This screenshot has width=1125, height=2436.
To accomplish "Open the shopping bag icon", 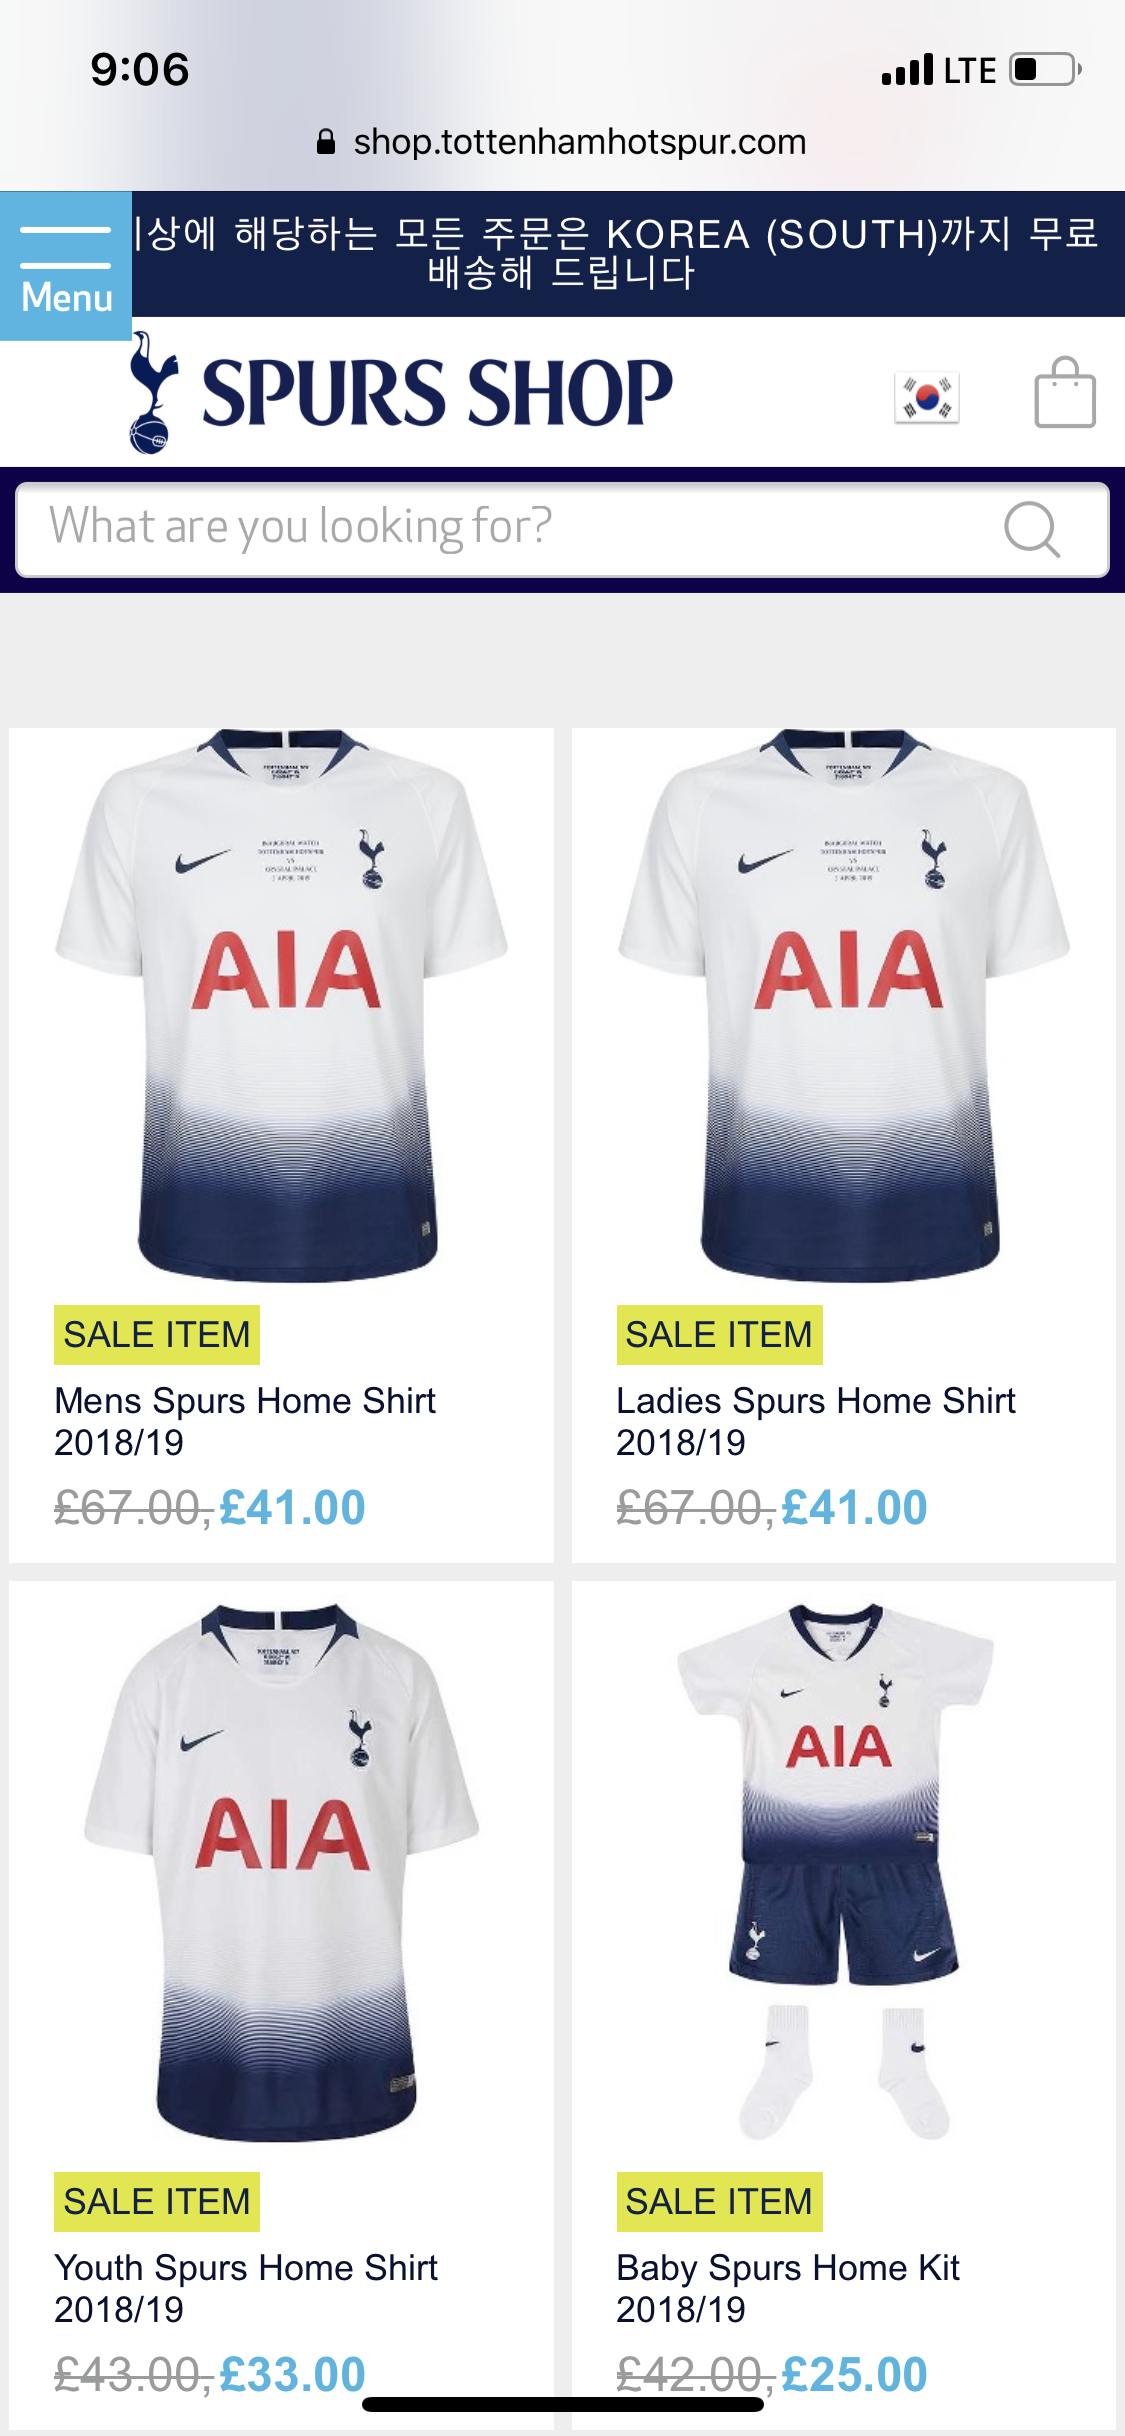I will tap(1064, 393).
